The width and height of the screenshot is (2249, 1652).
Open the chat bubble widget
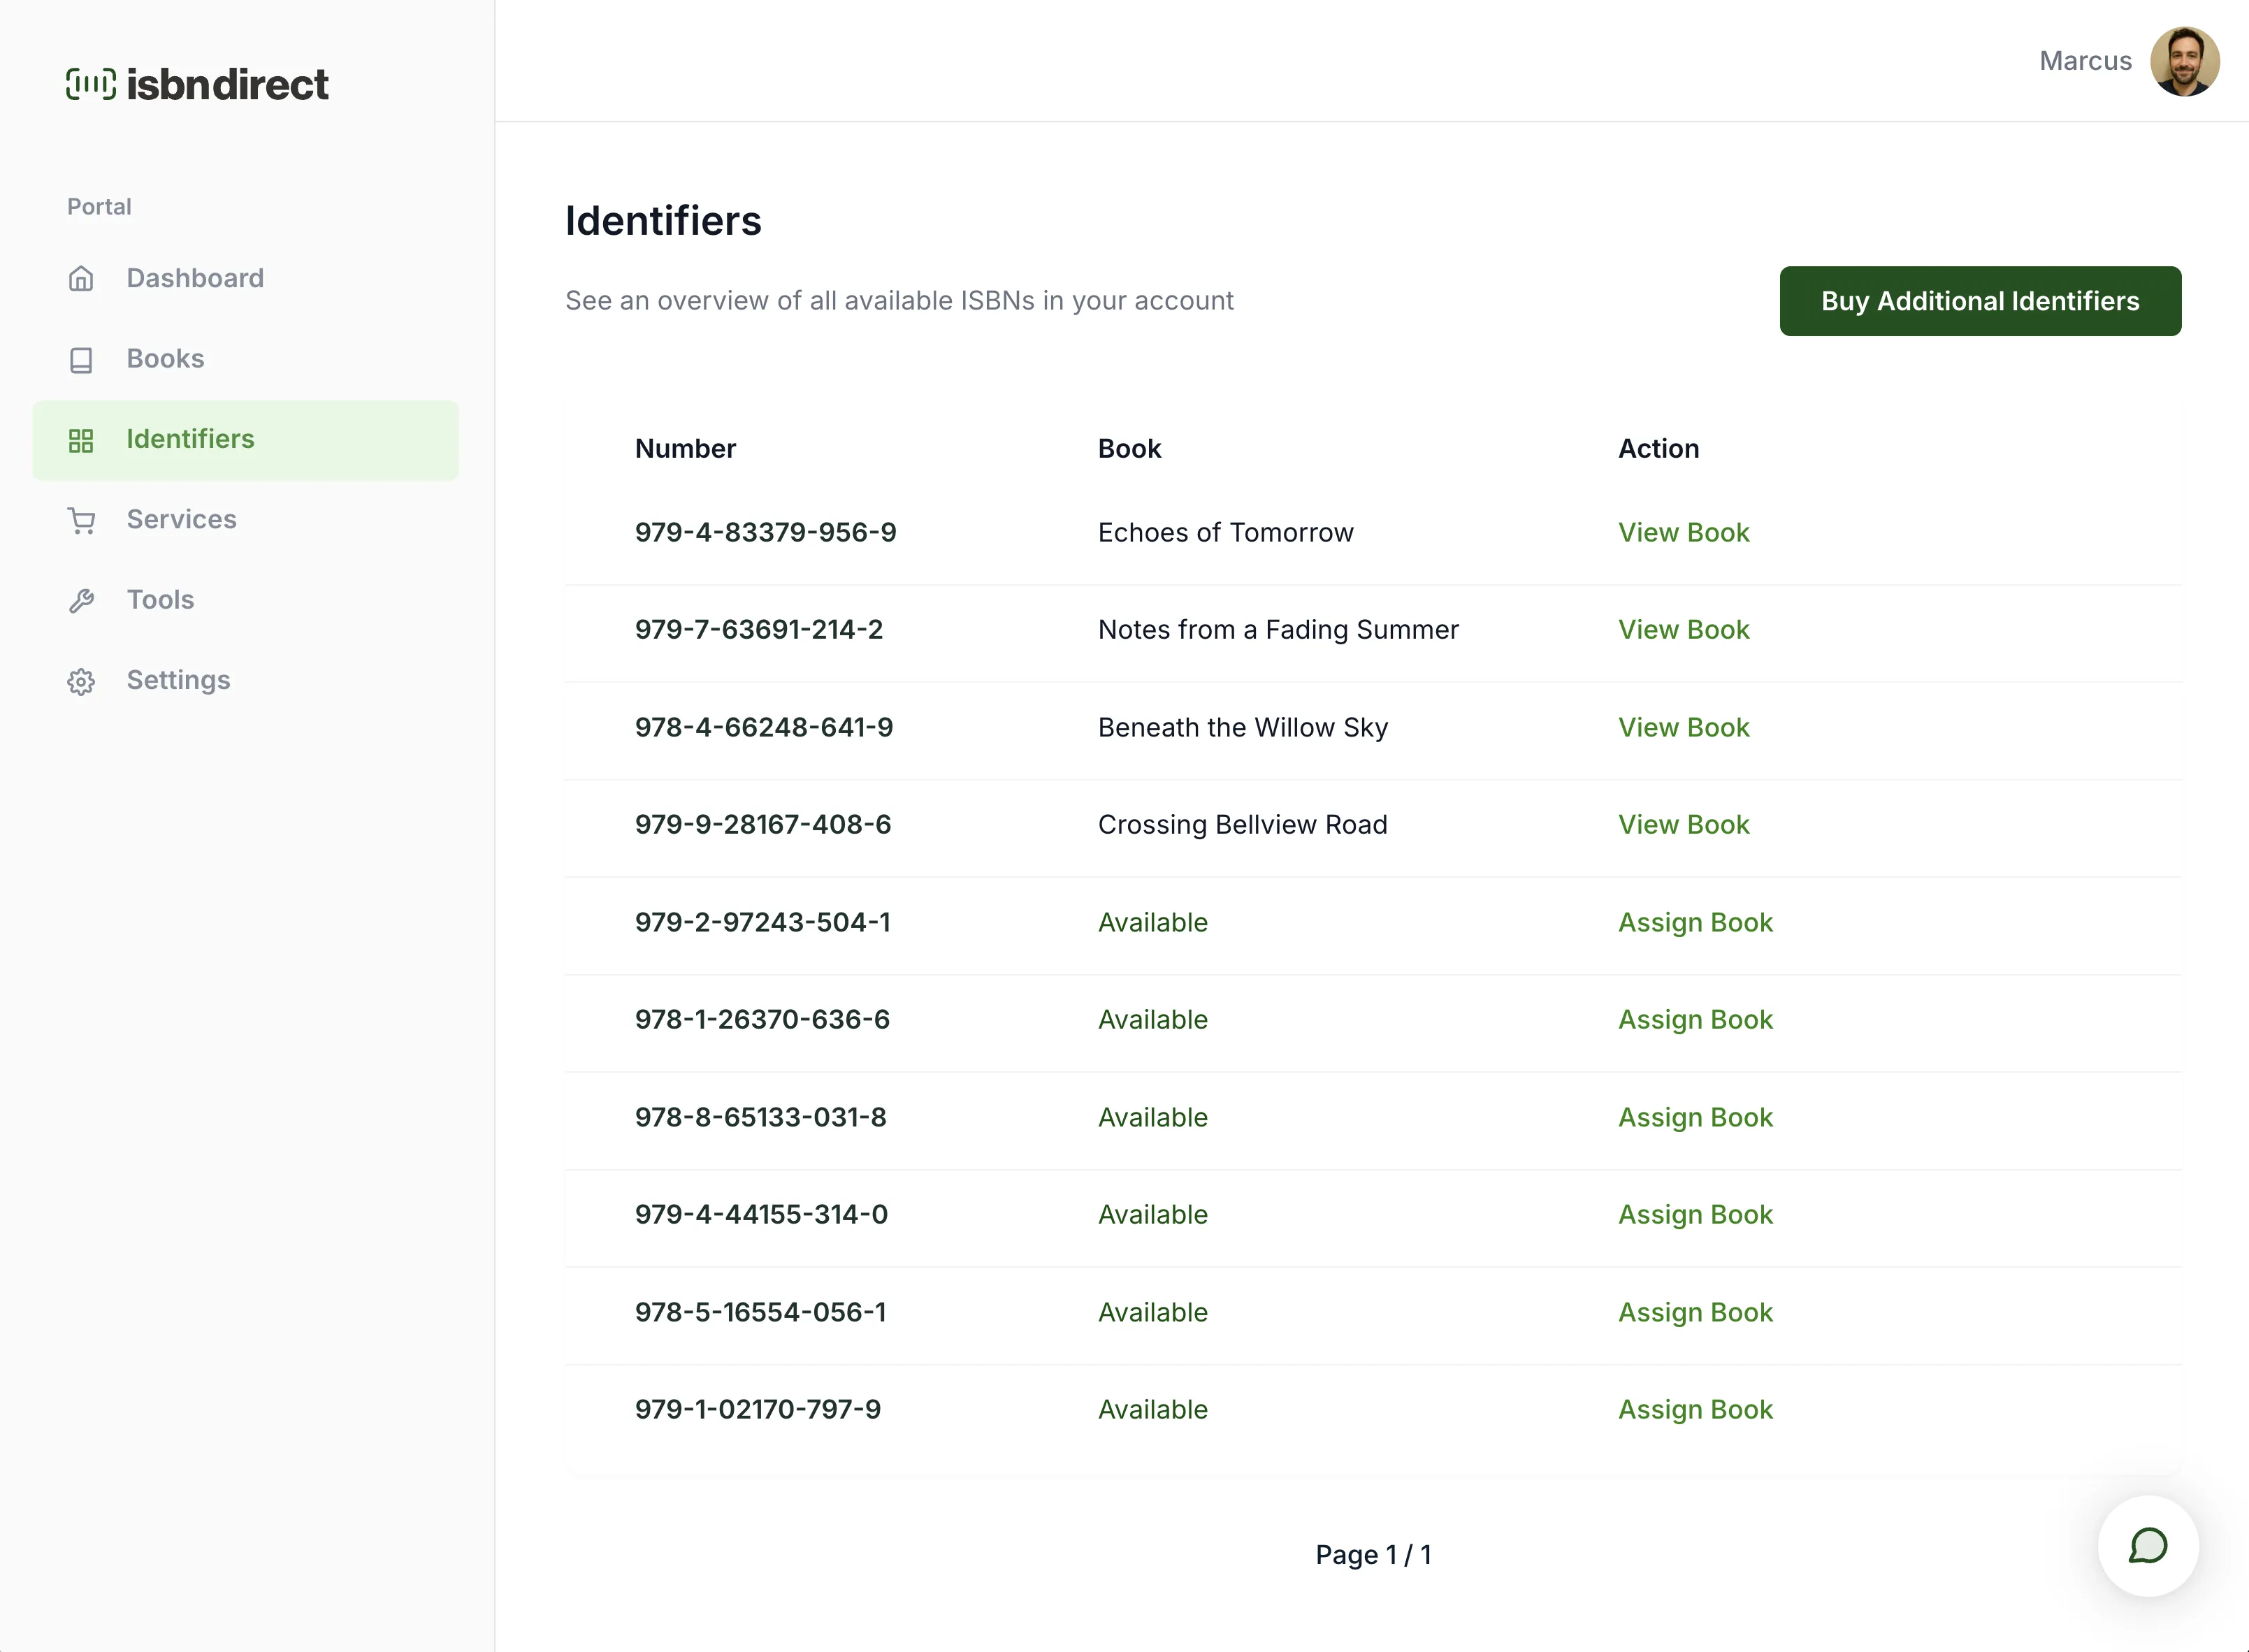click(2147, 1546)
